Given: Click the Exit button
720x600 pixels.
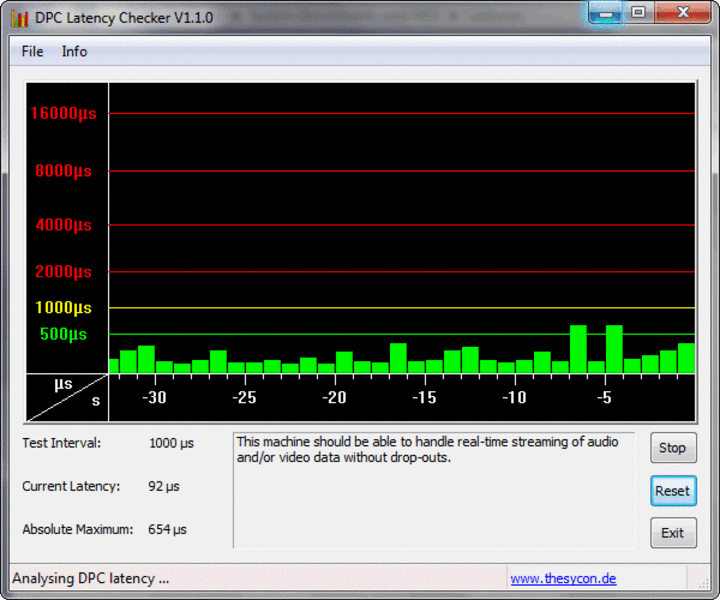Looking at the screenshot, I should pyautogui.click(x=673, y=533).
